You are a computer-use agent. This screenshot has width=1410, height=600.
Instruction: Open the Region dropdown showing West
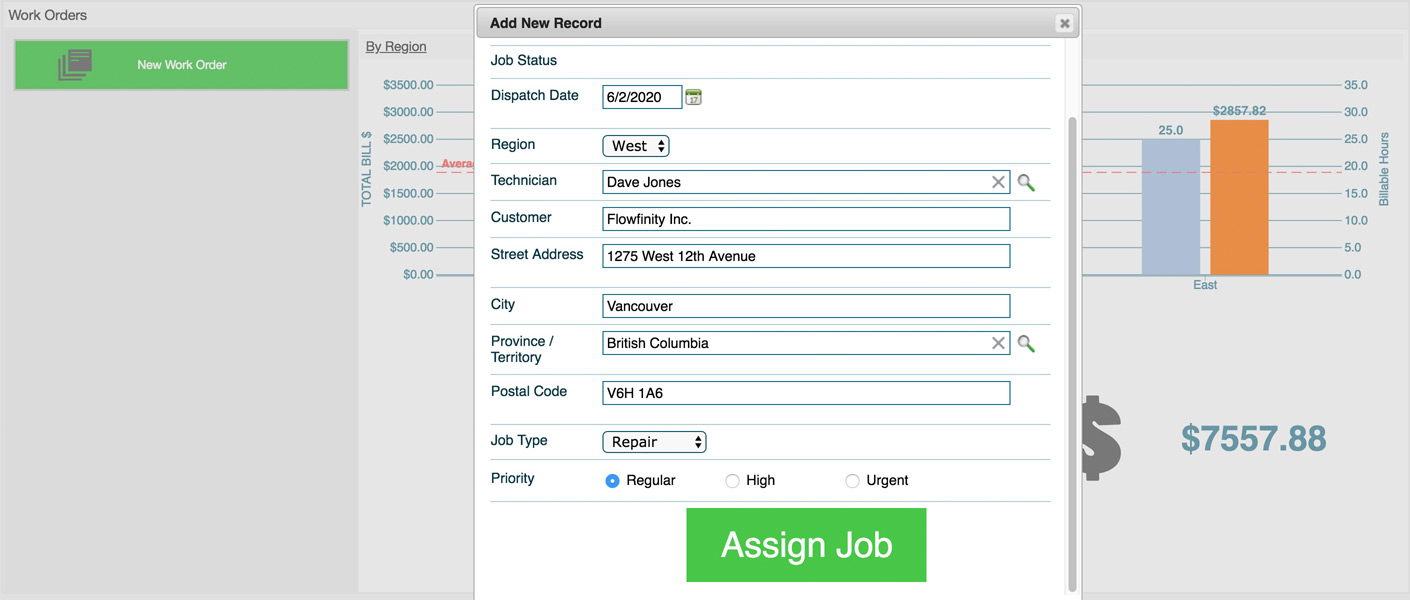tap(635, 146)
